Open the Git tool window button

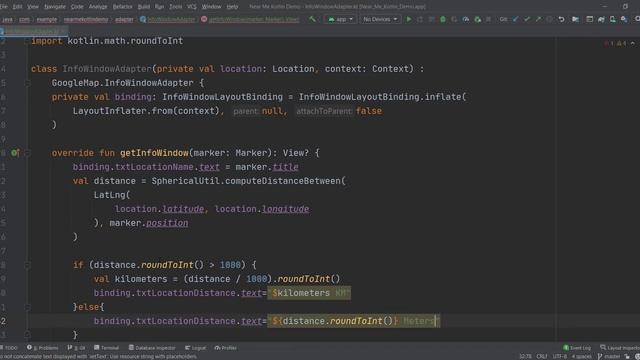pos(77,348)
